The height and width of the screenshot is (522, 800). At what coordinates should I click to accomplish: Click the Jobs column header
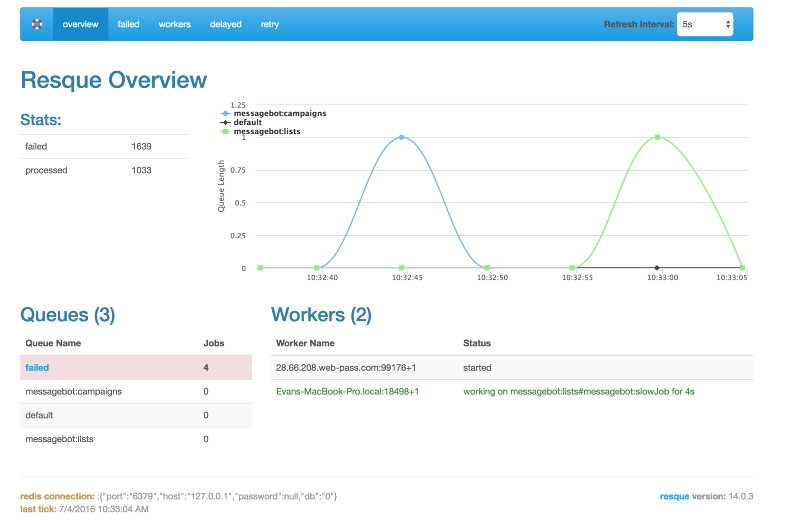click(x=214, y=343)
